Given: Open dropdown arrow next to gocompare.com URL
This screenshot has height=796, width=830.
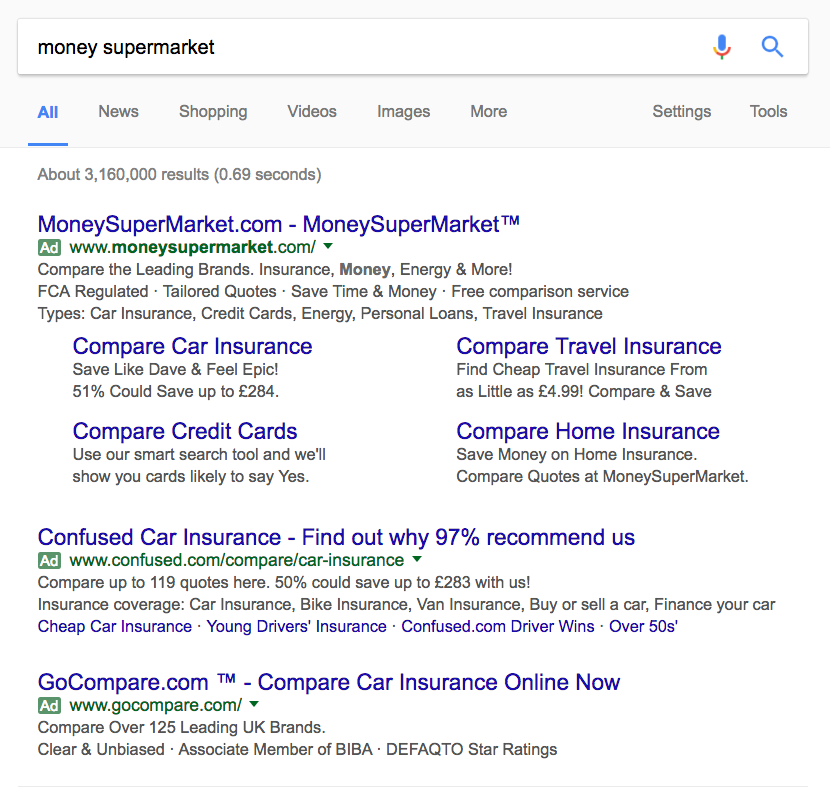Looking at the screenshot, I should pyautogui.click(x=254, y=705).
